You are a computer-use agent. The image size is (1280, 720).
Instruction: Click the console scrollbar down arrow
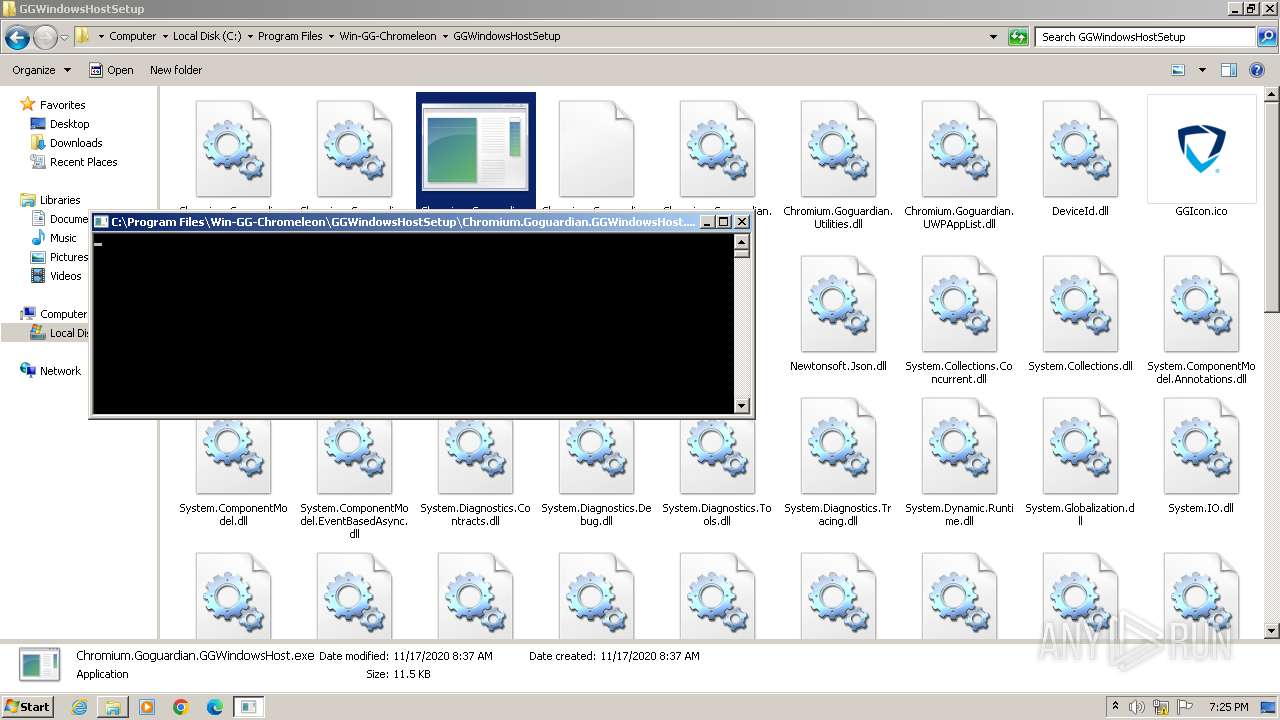[x=741, y=405]
